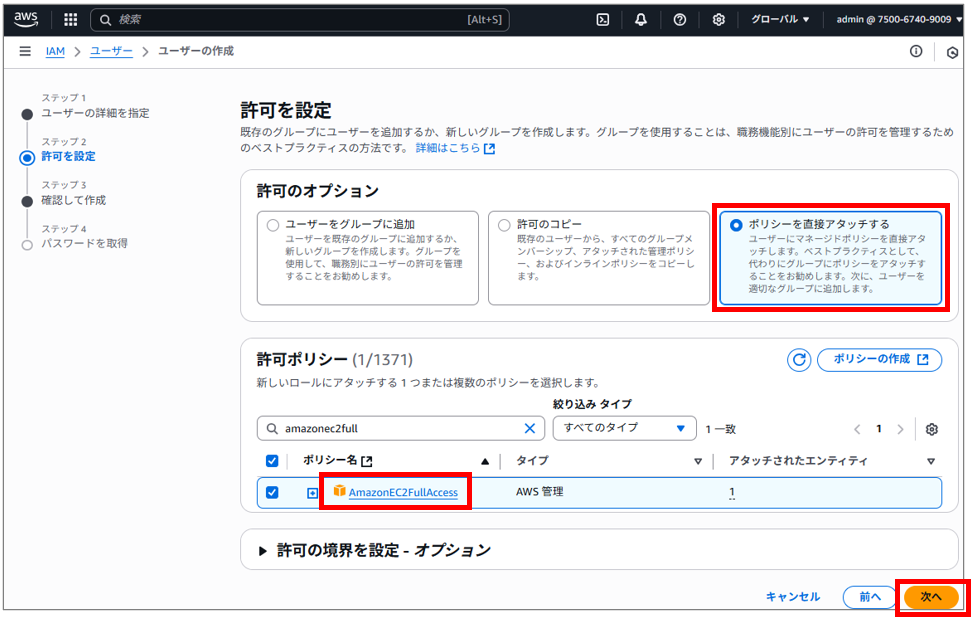Click the AWS 管理 type cell

click(x=540, y=492)
